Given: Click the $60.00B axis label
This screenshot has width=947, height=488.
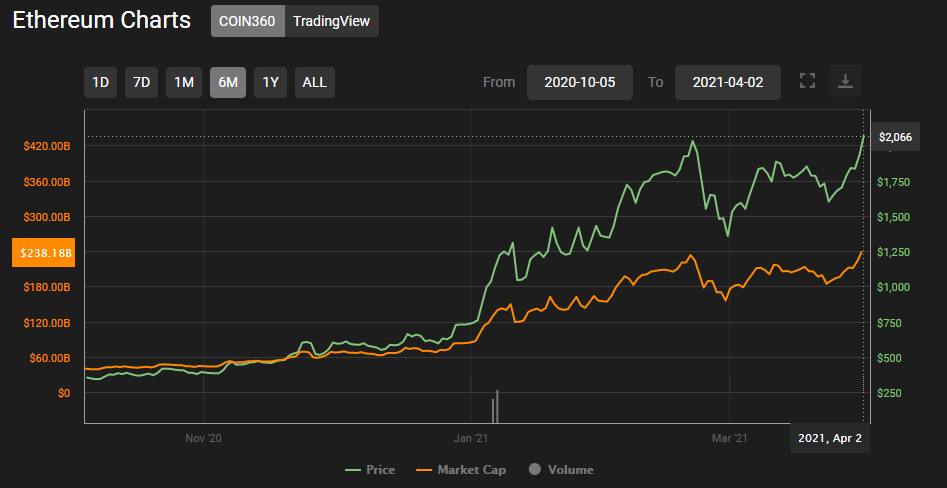Looking at the screenshot, I should point(49,358).
